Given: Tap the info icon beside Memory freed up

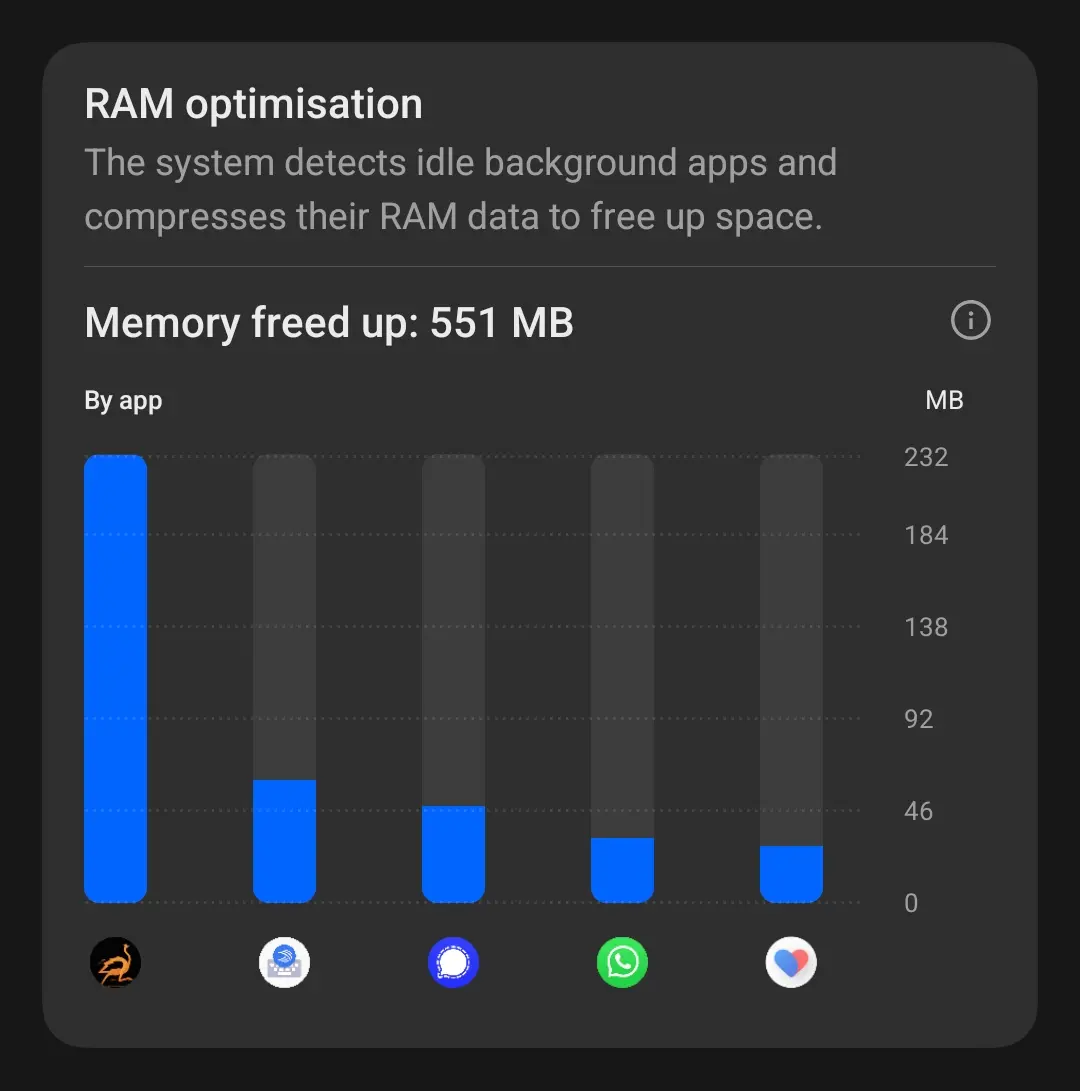Looking at the screenshot, I should click(x=970, y=321).
